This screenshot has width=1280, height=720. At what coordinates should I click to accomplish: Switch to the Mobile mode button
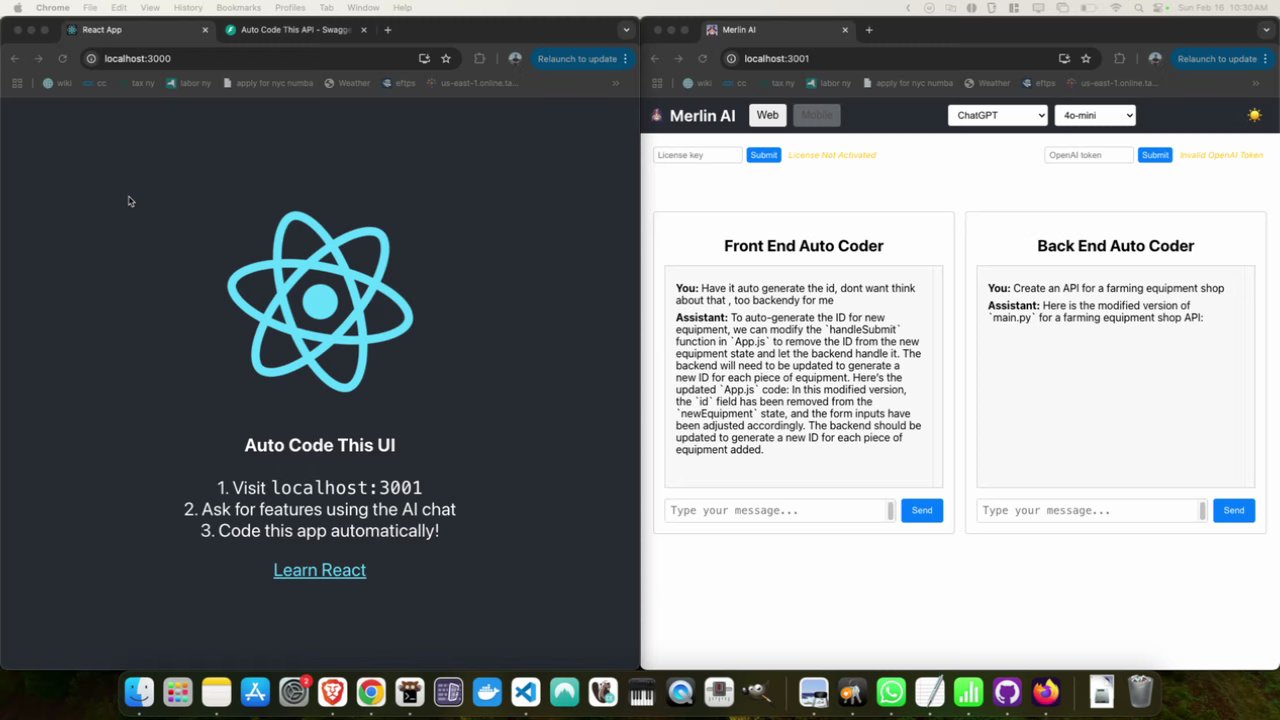pyautogui.click(x=817, y=115)
